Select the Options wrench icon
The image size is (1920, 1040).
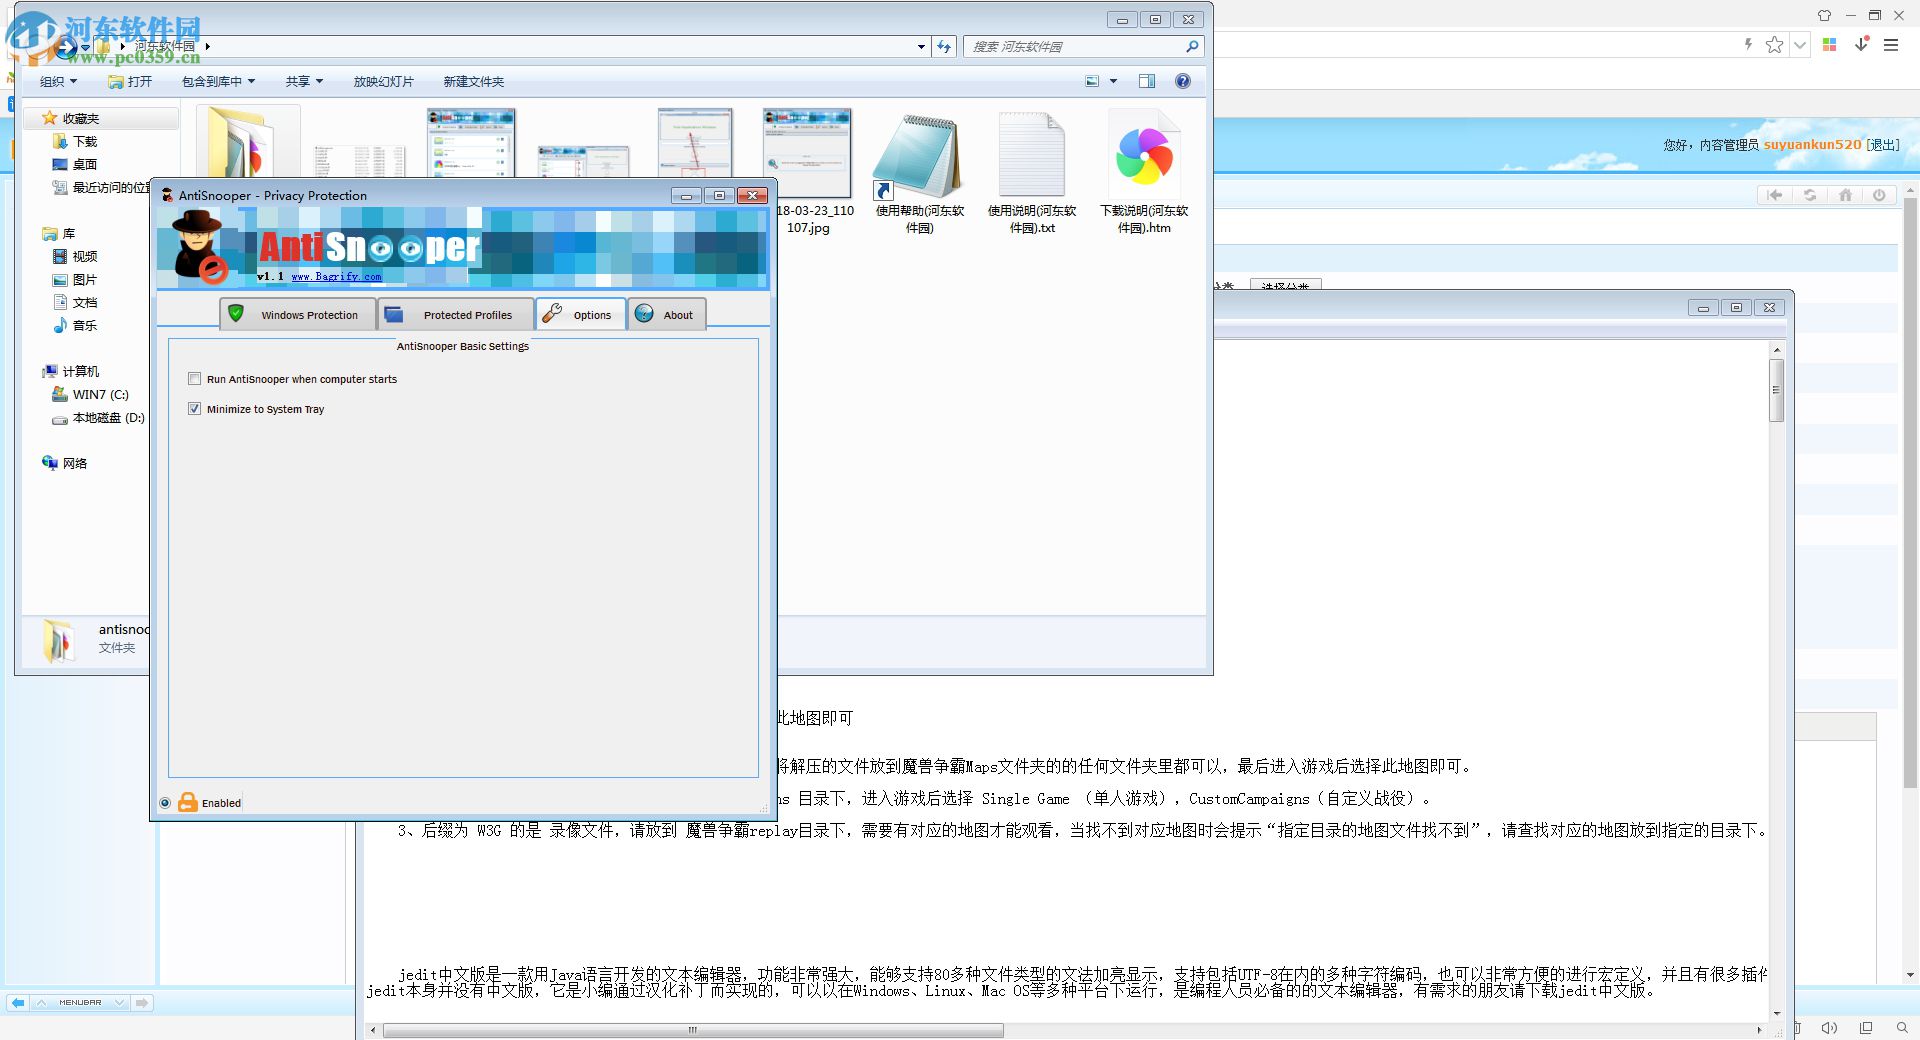[x=551, y=314]
